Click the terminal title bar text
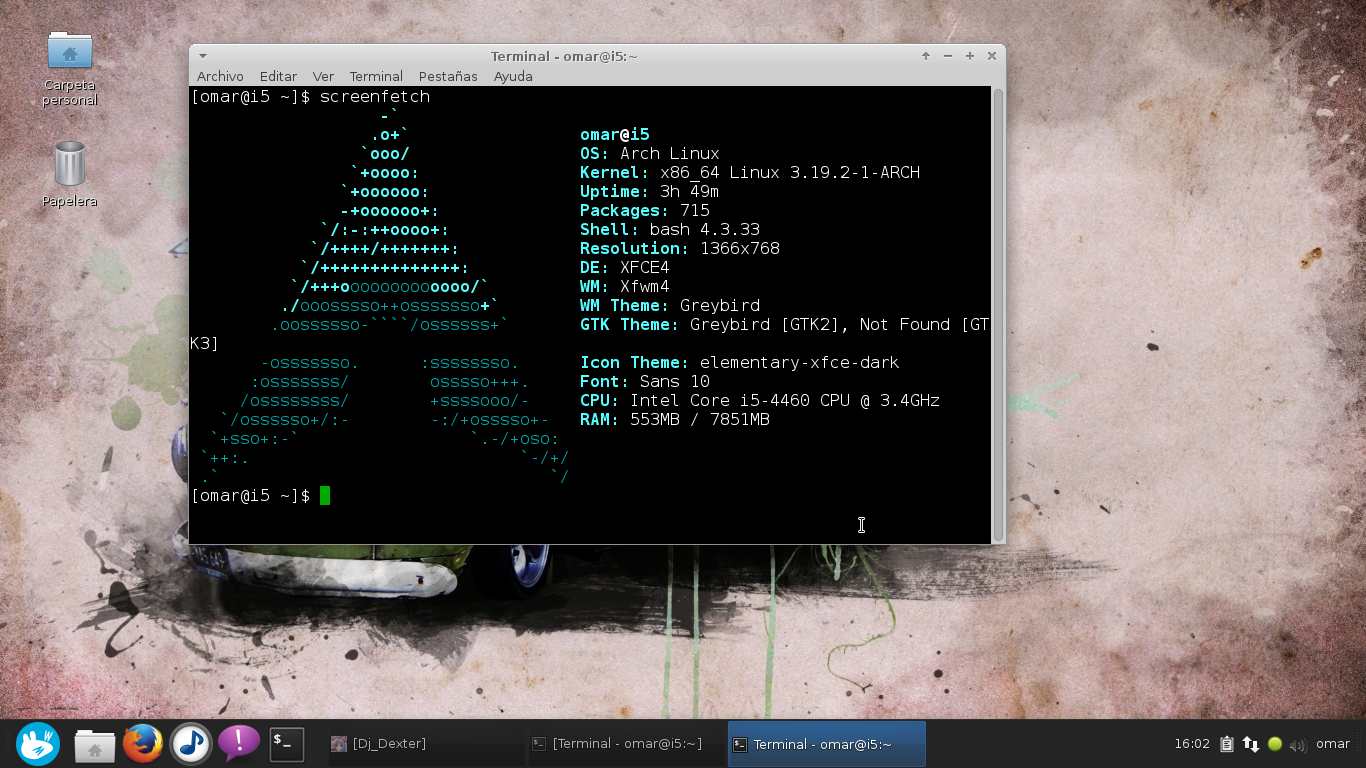This screenshot has width=1366, height=768. (564, 56)
